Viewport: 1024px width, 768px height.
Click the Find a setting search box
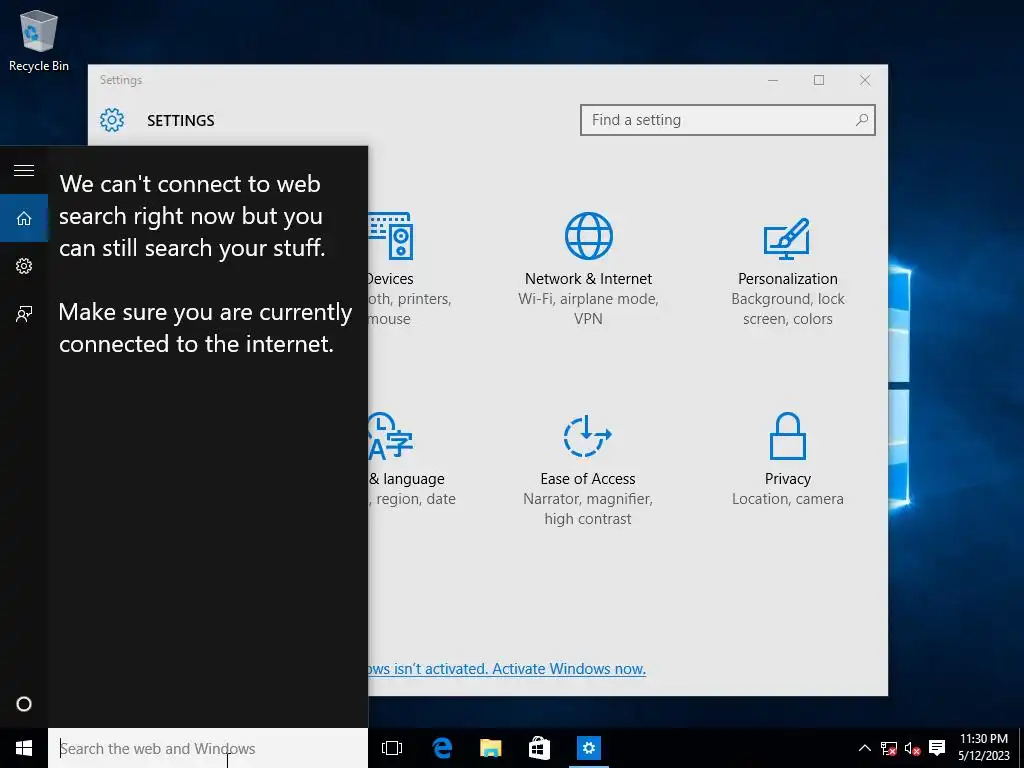click(728, 120)
